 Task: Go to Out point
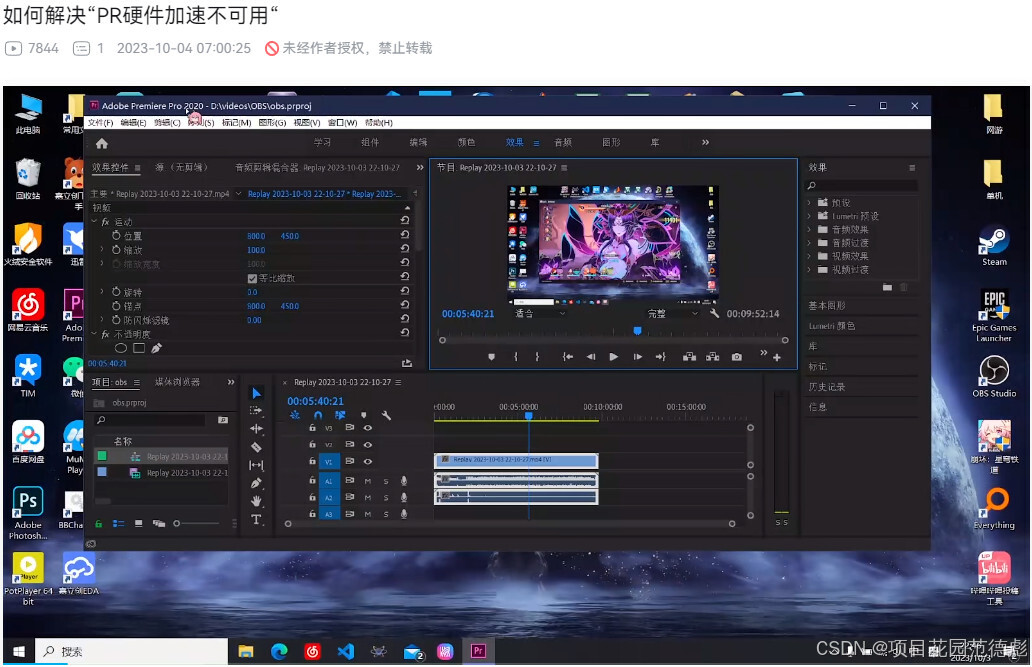point(660,357)
